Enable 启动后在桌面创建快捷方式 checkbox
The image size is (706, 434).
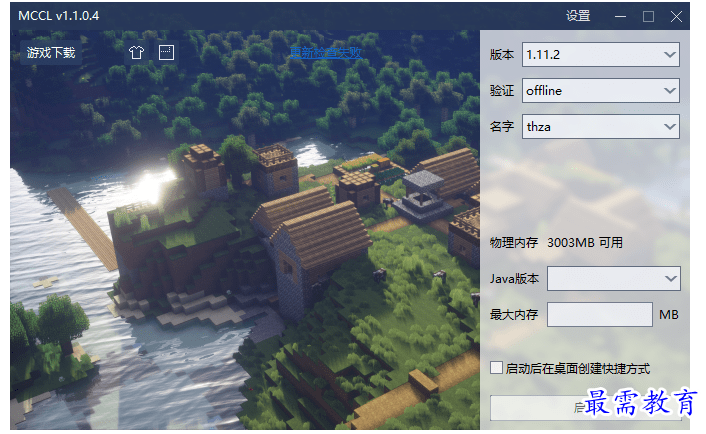pyautogui.click(x=496, y=368)
